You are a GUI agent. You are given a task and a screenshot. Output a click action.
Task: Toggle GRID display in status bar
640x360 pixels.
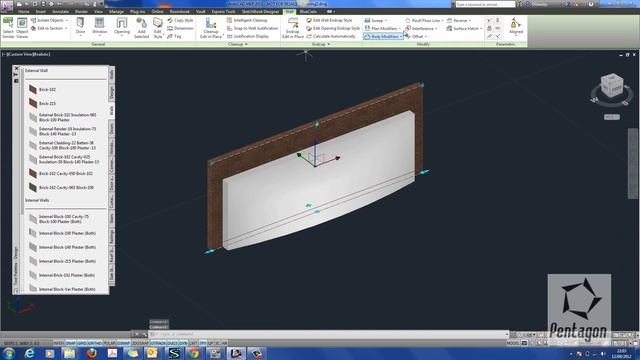tap(82, 343)
